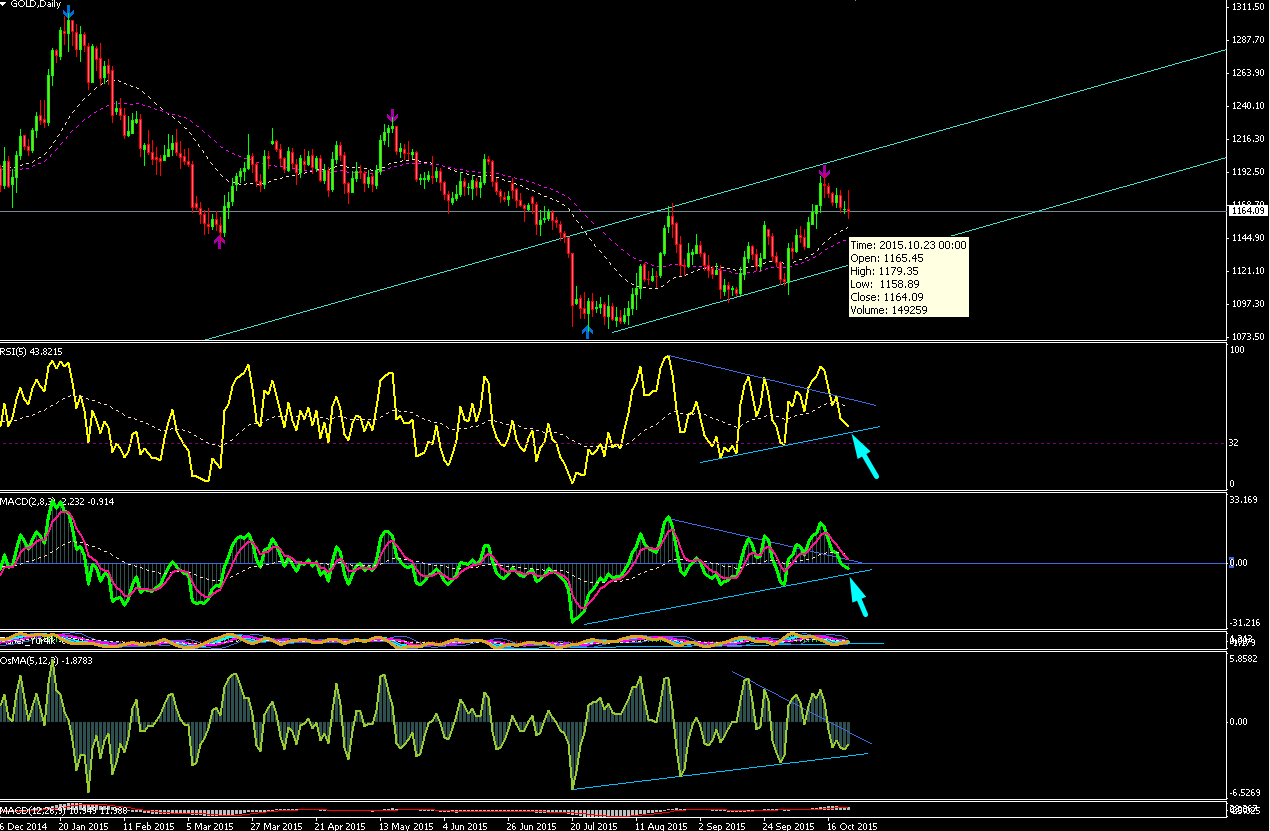Select the magenta up arrow below the March low
The width and height of the screenshot is (1270, 831).
pos(220,241)
